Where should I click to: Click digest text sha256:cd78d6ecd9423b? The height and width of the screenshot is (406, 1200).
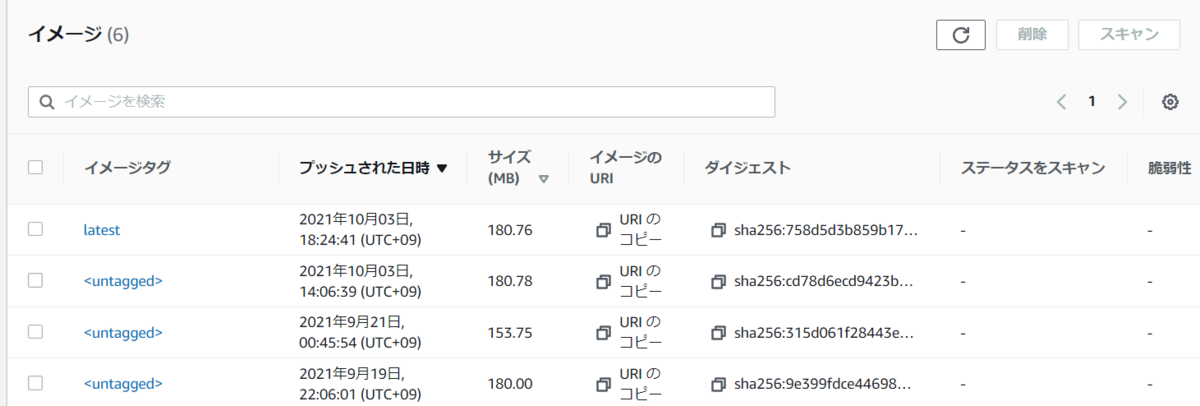[x=822, y=281]
